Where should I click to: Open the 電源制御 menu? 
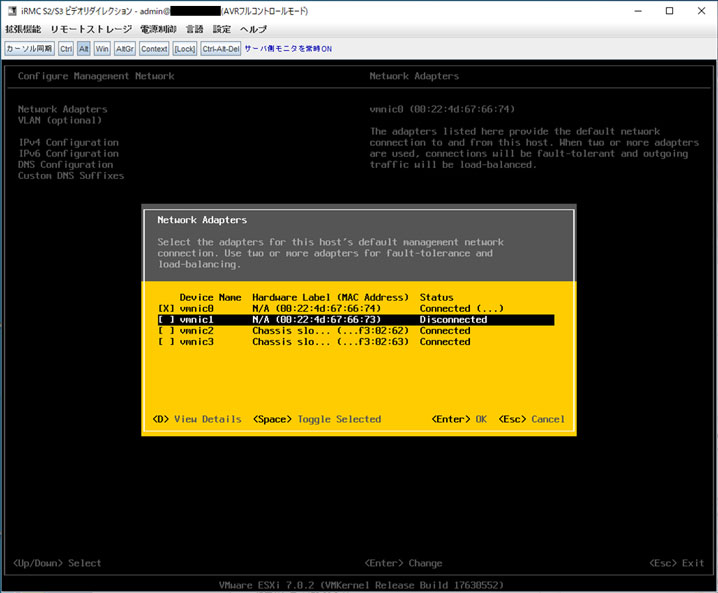point(158,29)
